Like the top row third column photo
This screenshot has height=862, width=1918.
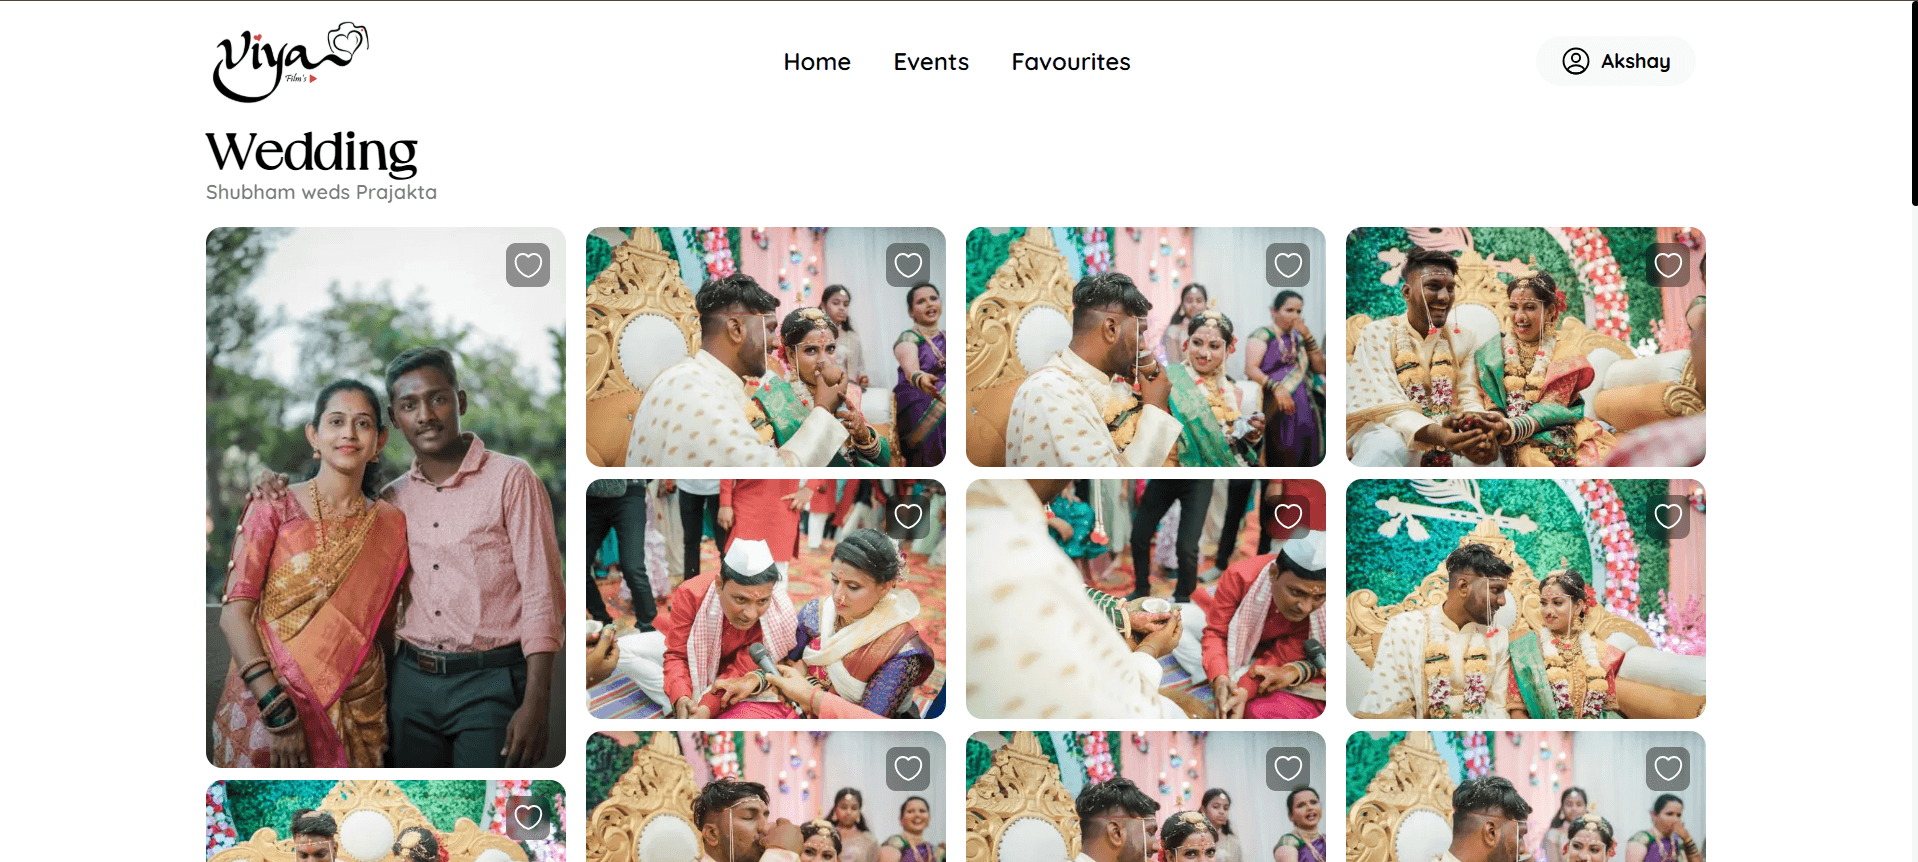point(1288,265)
